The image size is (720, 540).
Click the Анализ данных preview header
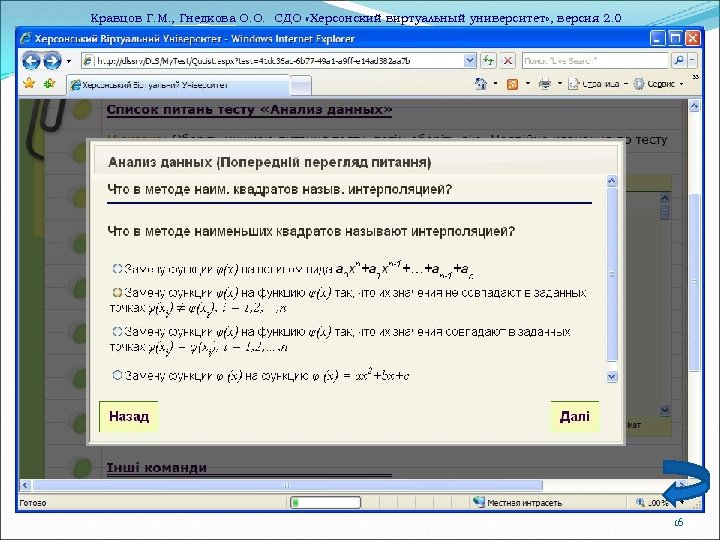[x=270, y=162]
